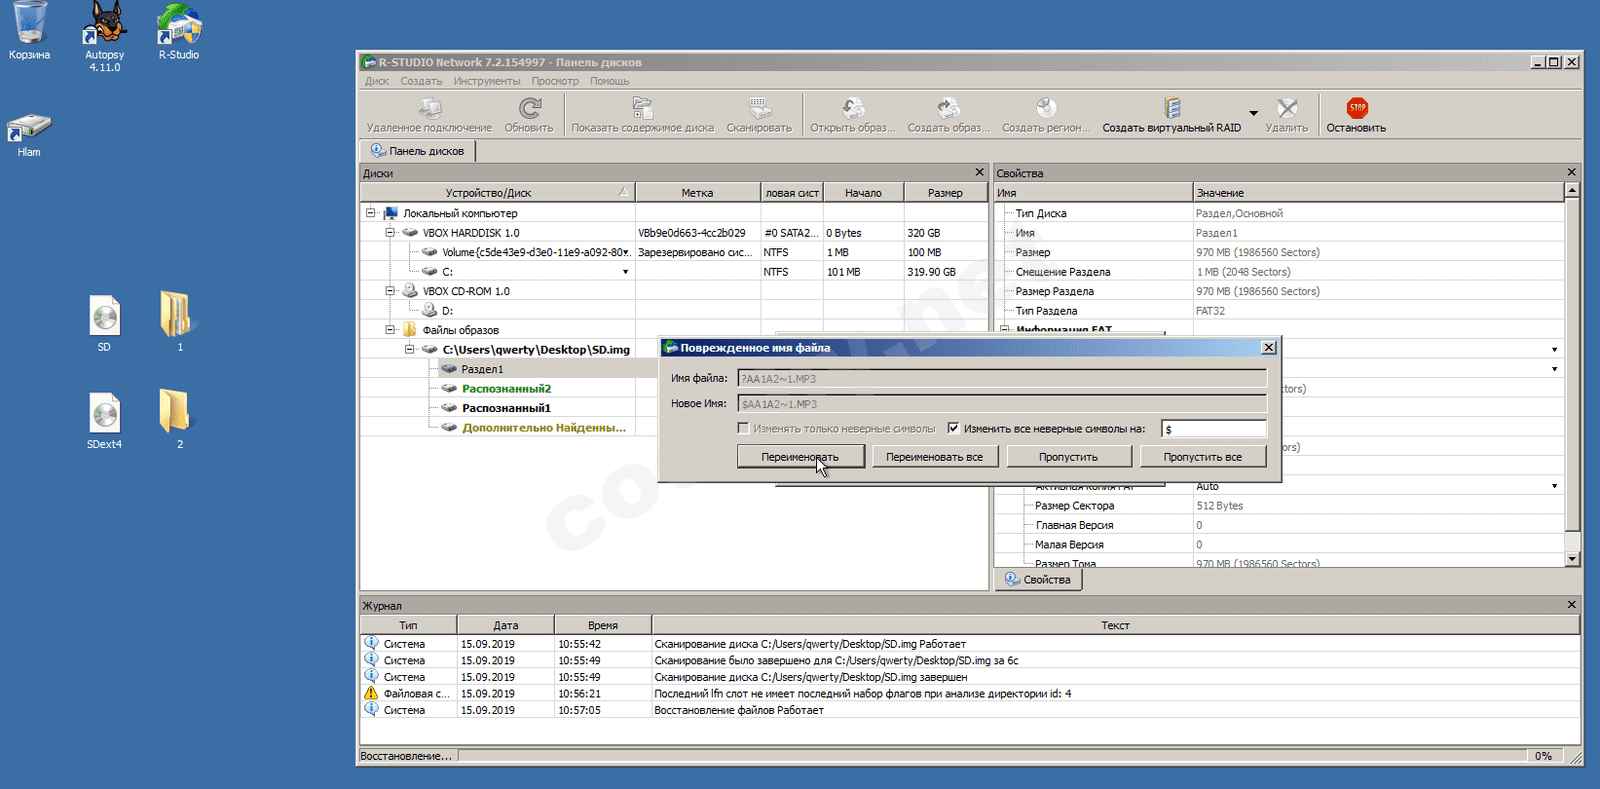Select the SDext4 image file on desktop
The height and width of the screenshot is (789, 1600).
104,415
